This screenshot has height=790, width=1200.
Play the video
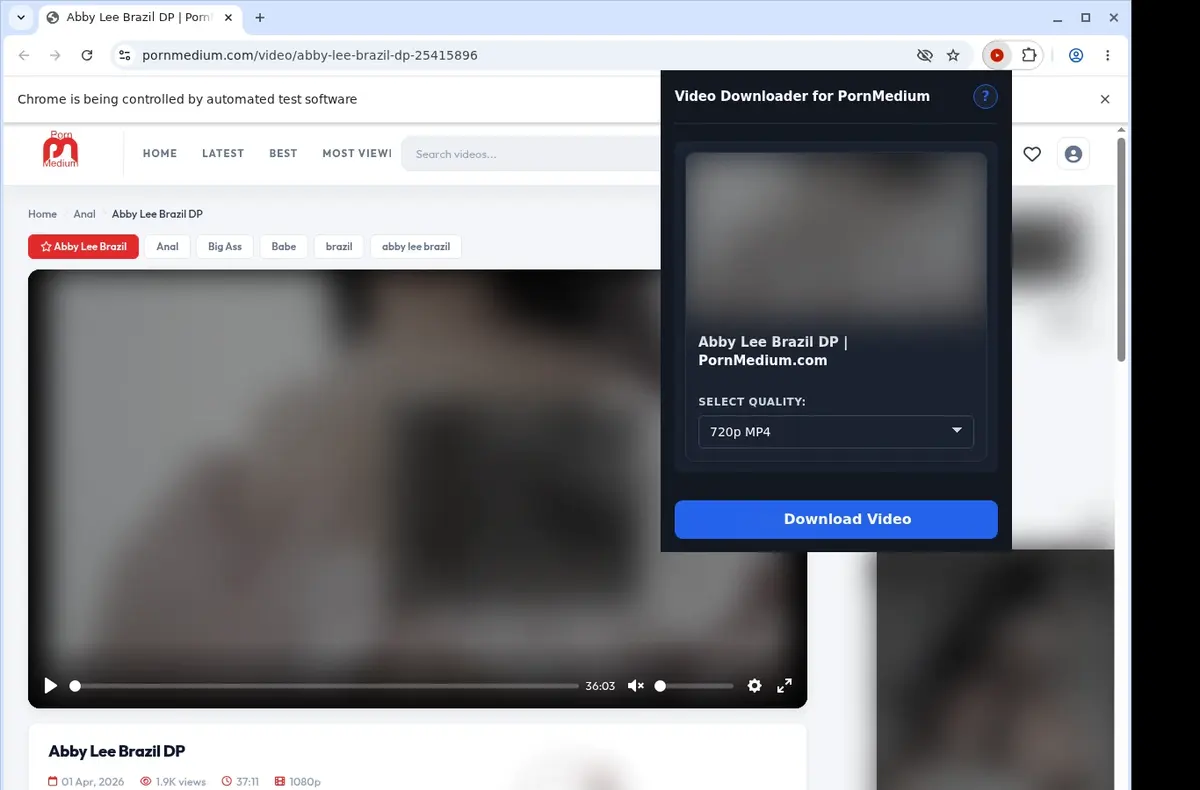pos(50,686)
